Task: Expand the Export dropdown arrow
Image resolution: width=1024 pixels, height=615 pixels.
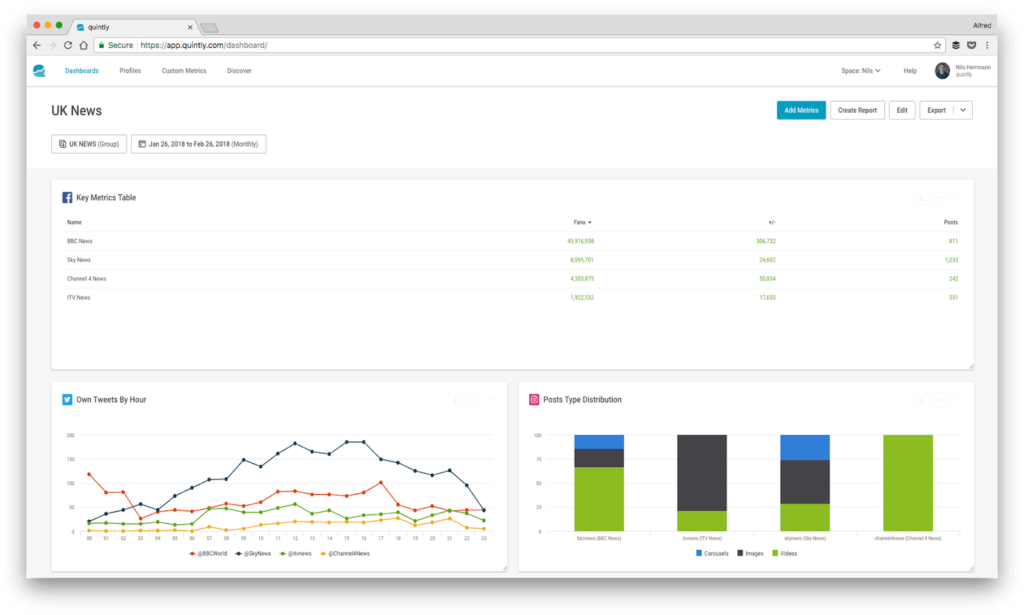Action: tap(963, 110)
